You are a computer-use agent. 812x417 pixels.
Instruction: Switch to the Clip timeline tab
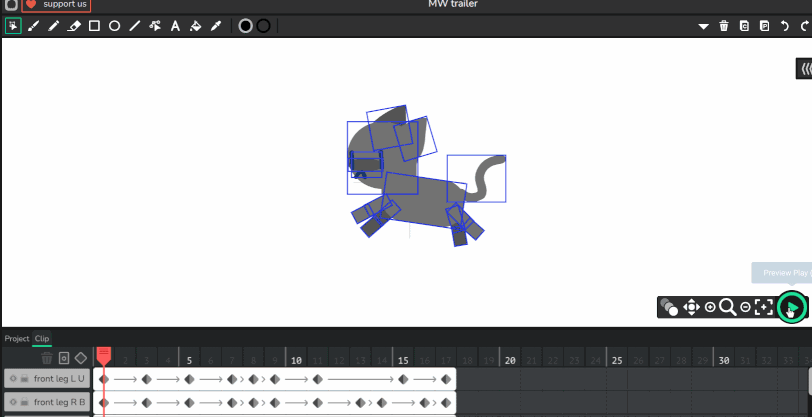click(42, 339)
